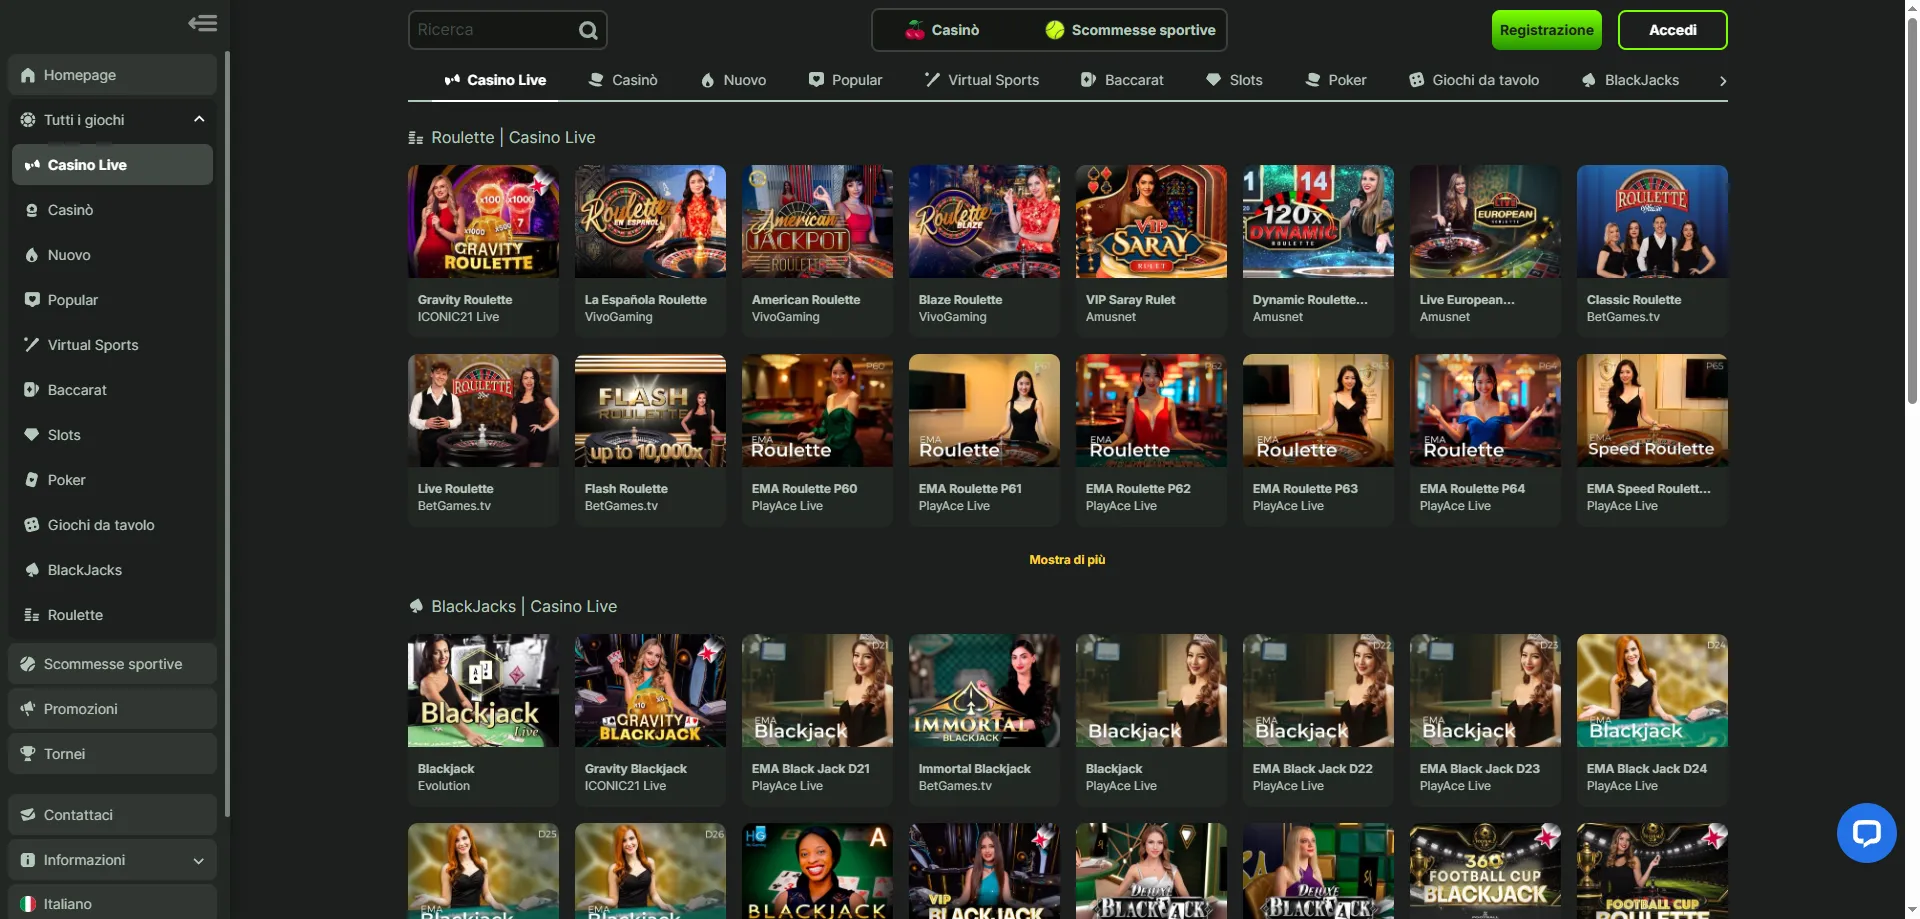This screenshot has height=919, width=1920.
Task: Open Immortal Blackjack thumbnail
Action: point(984,690)
